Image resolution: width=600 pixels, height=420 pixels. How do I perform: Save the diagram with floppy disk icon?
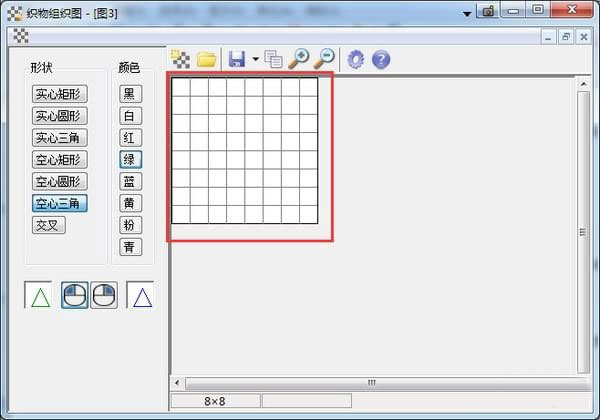click(237, 59)
